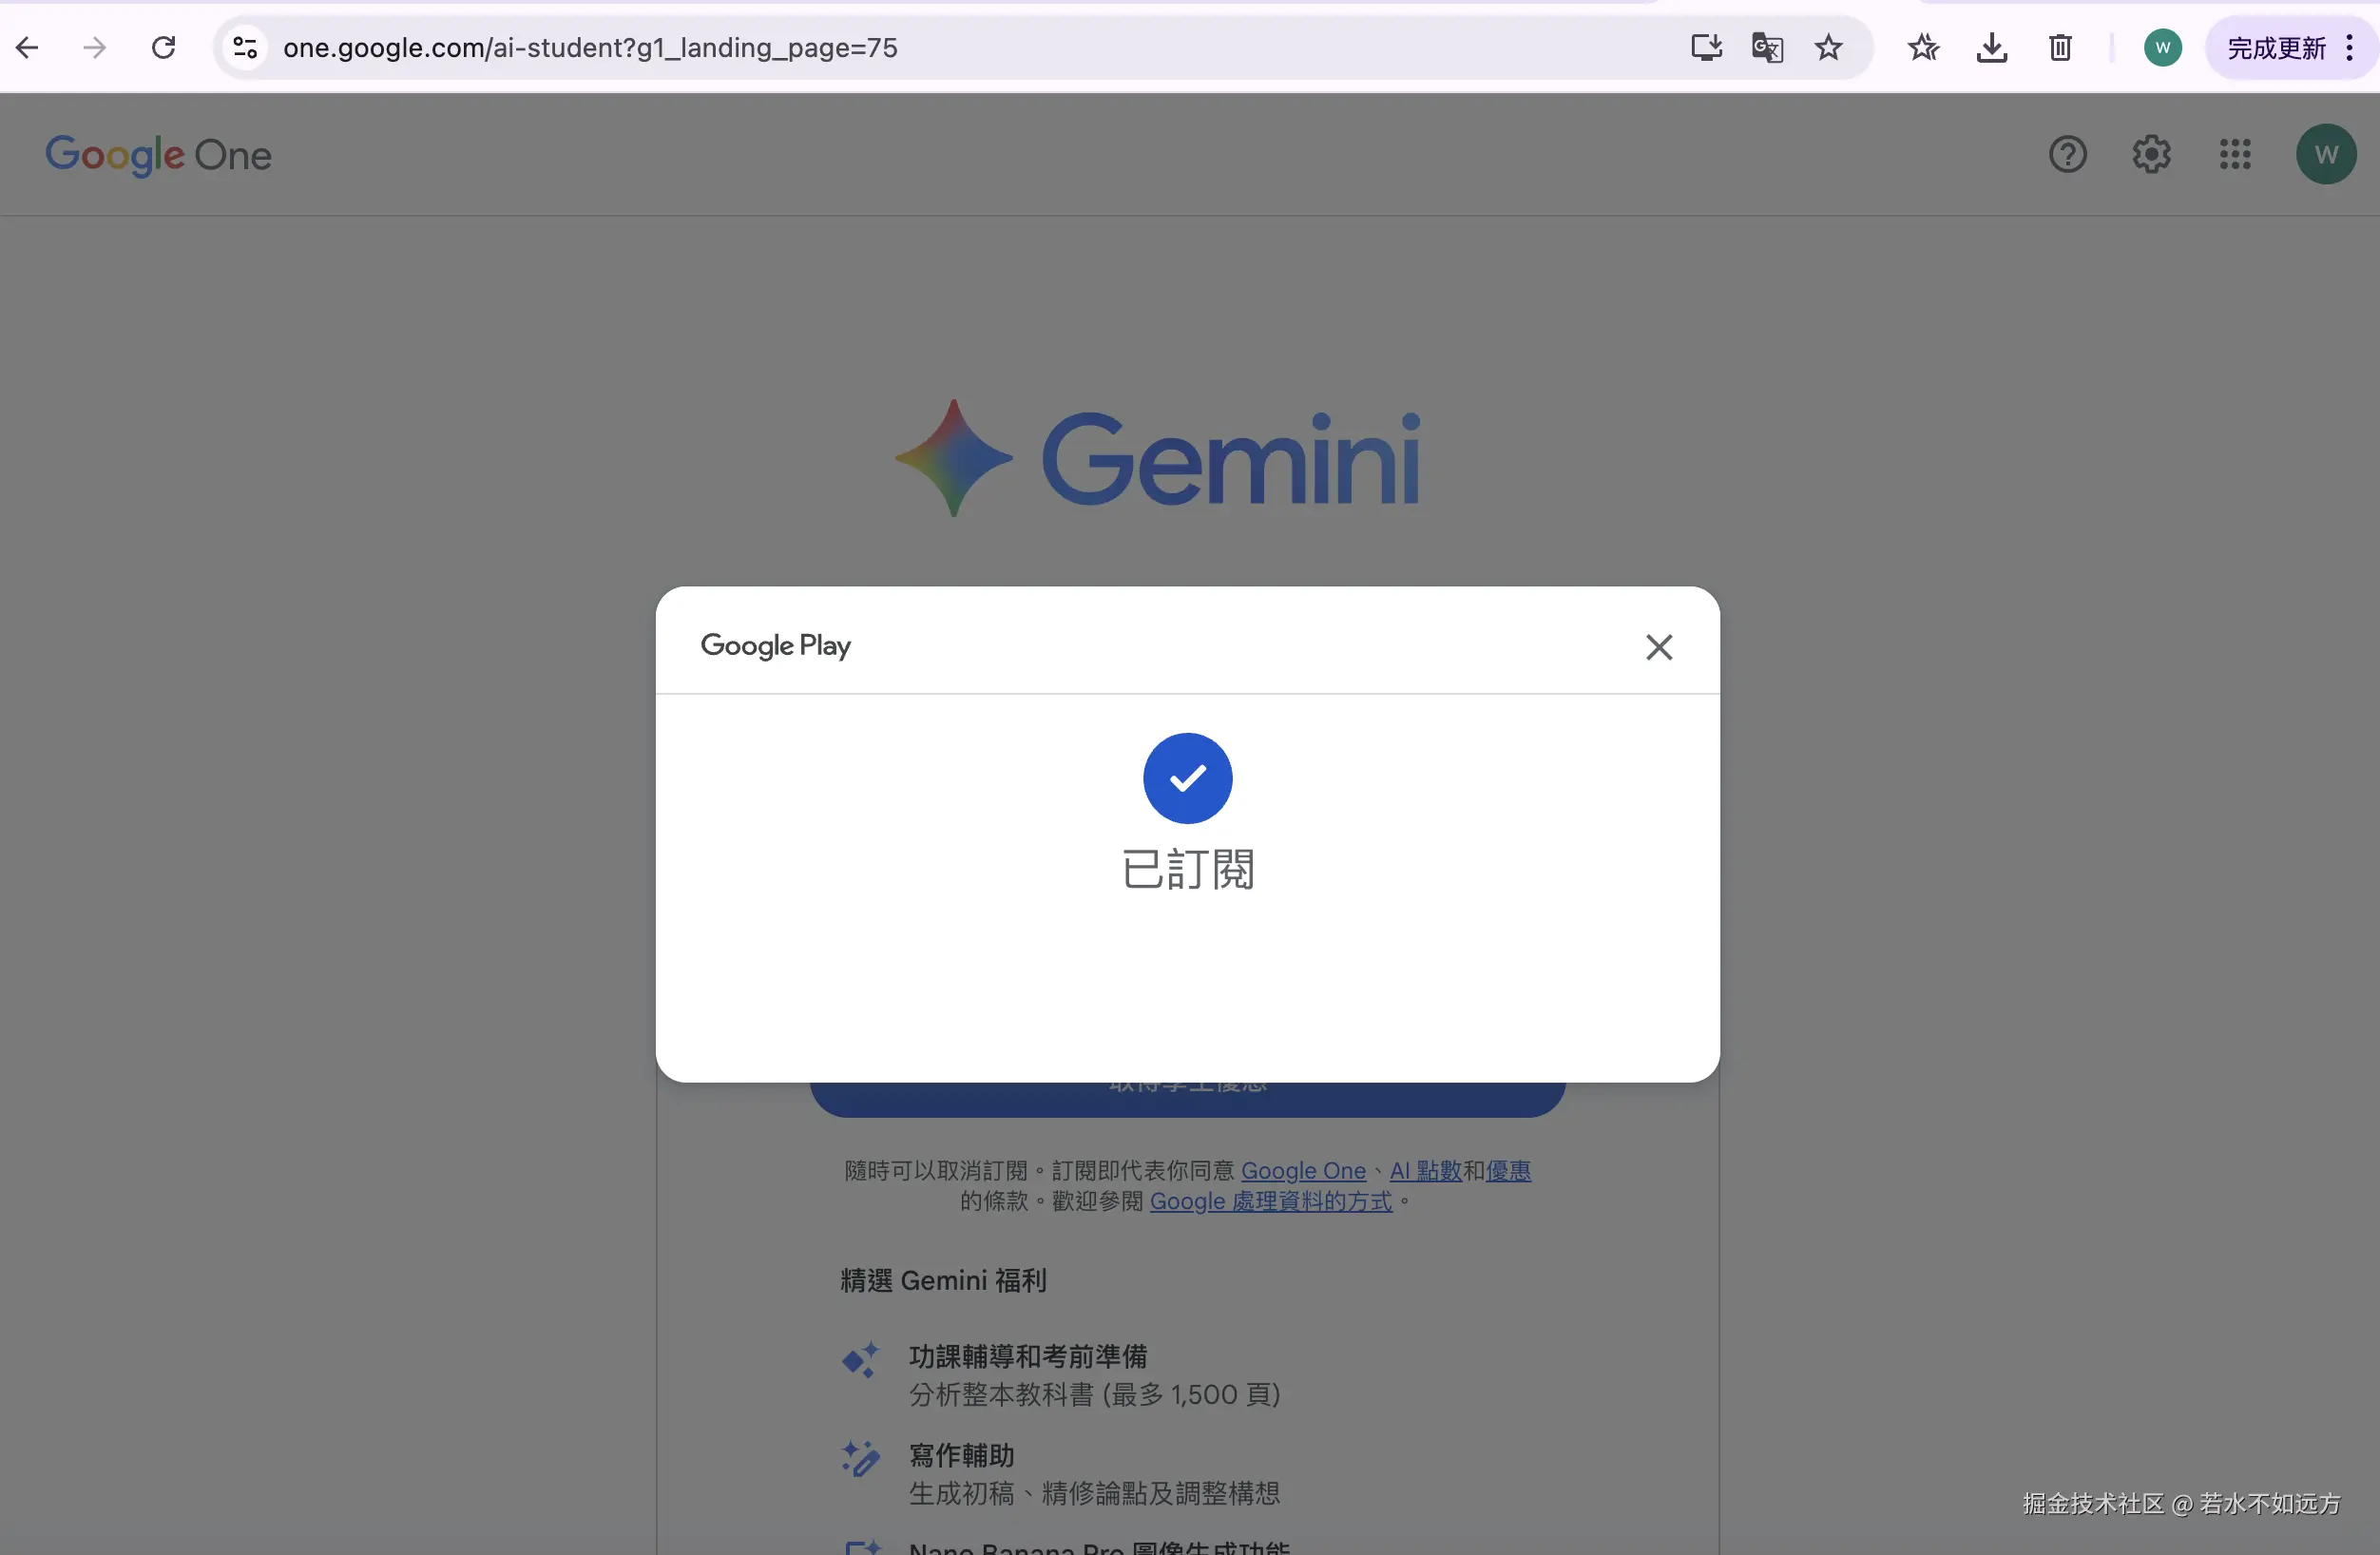The width and height of the screenshot is (2380, 1555).
Task: Click the browser forward arrow
Action: (x=95, y=47)
